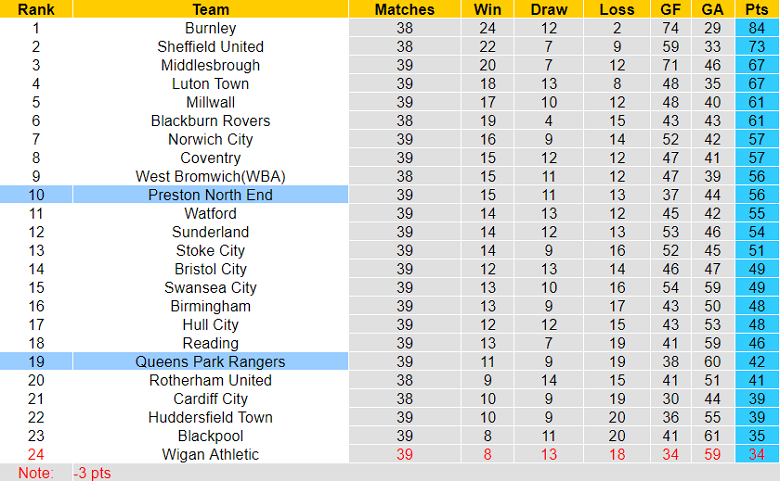Viewport: 780px width, 481px height.
Task: Click the Loss column header
Action: (616, 9)
